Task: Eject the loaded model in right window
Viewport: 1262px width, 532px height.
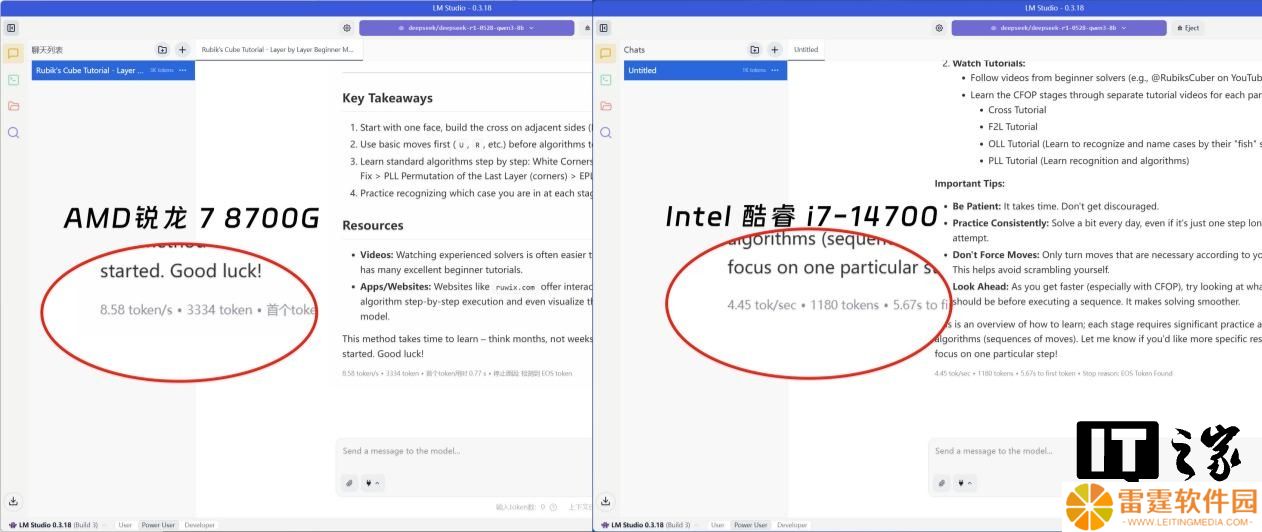Action: [1188, 28]
